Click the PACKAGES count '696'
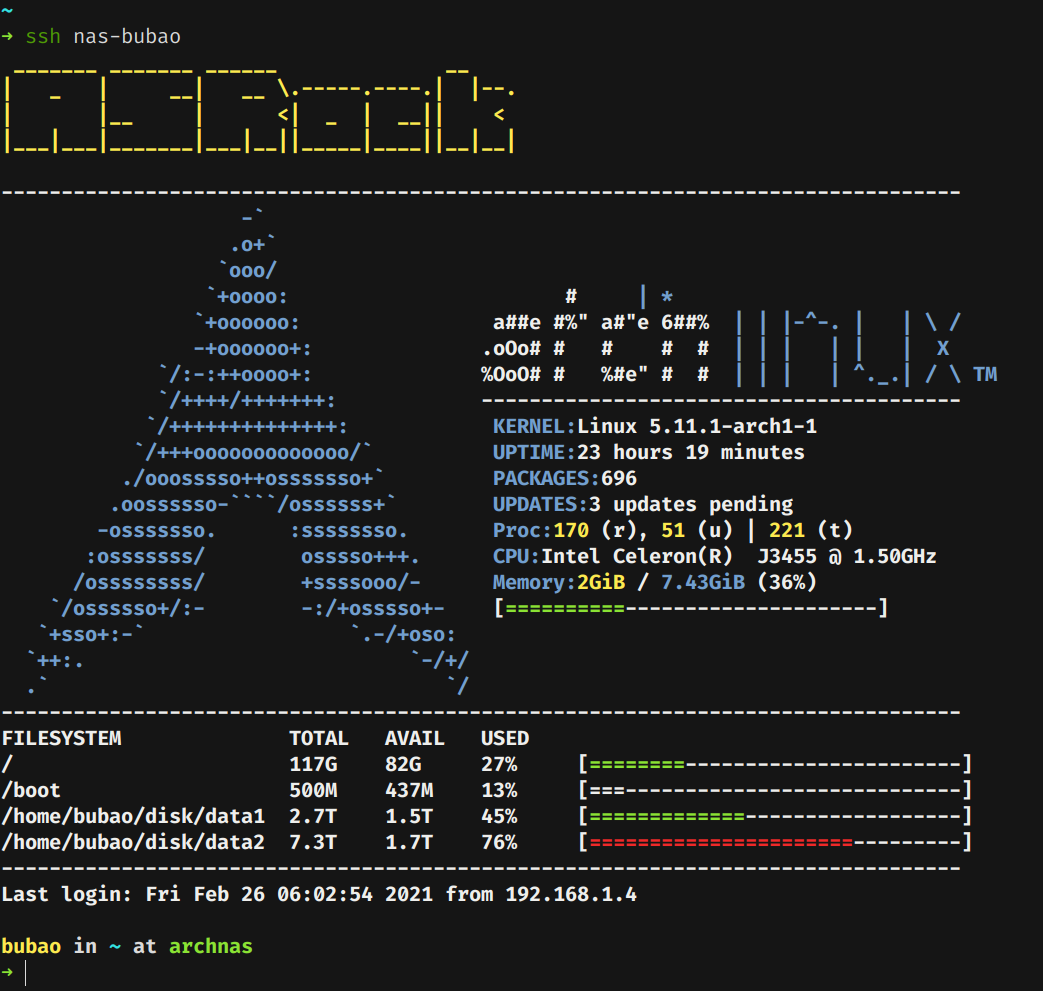Screen dimensions: 1043x991 click(x=619, y=478)
